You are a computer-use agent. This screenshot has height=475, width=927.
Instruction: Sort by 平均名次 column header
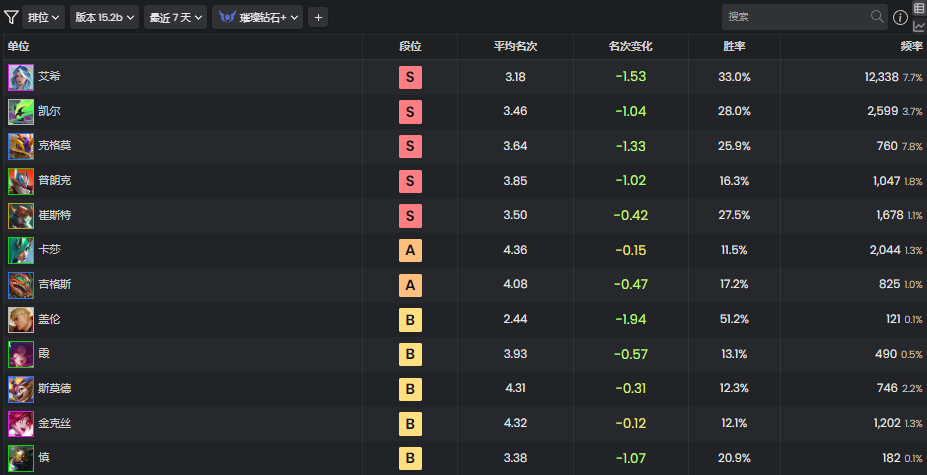(x=516, y=47)
